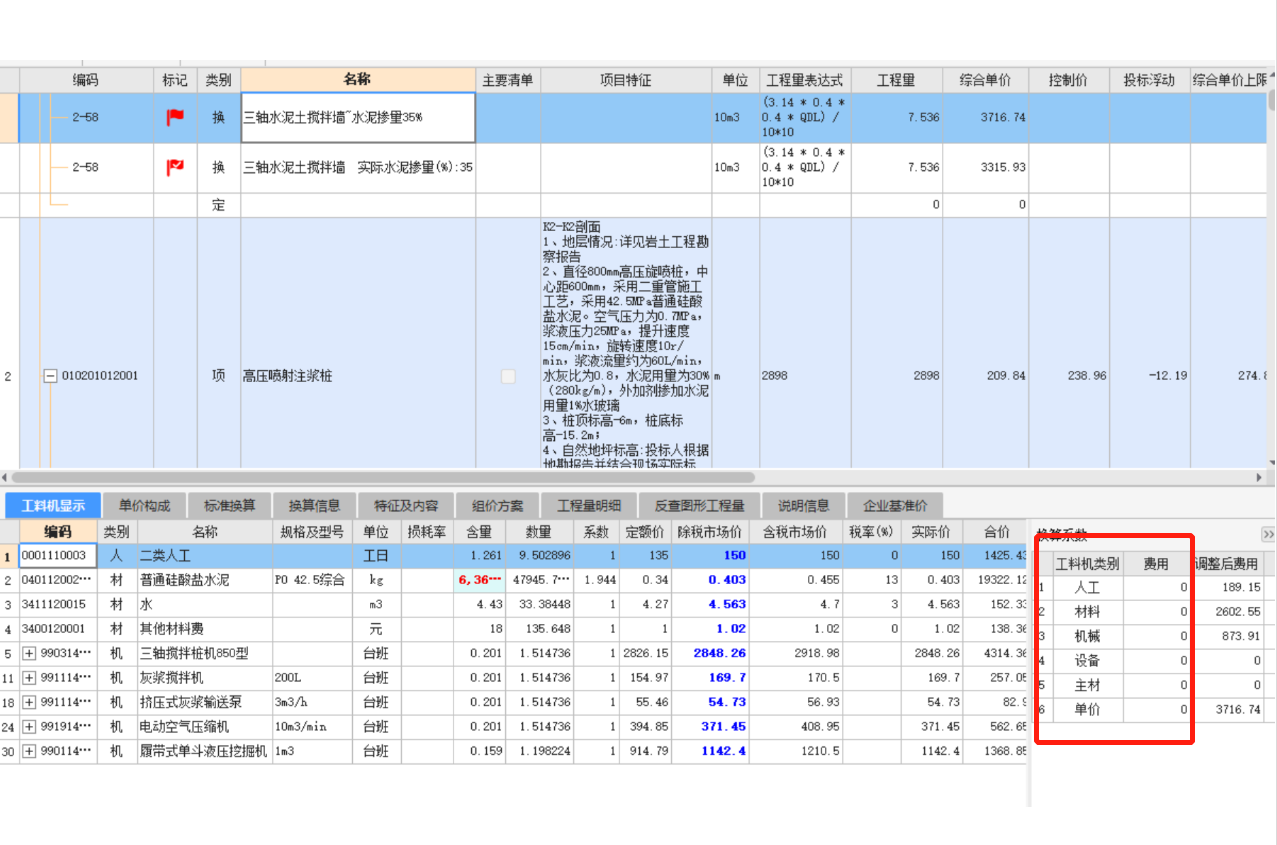Click the 标记 column header

(x=175, y=80)
